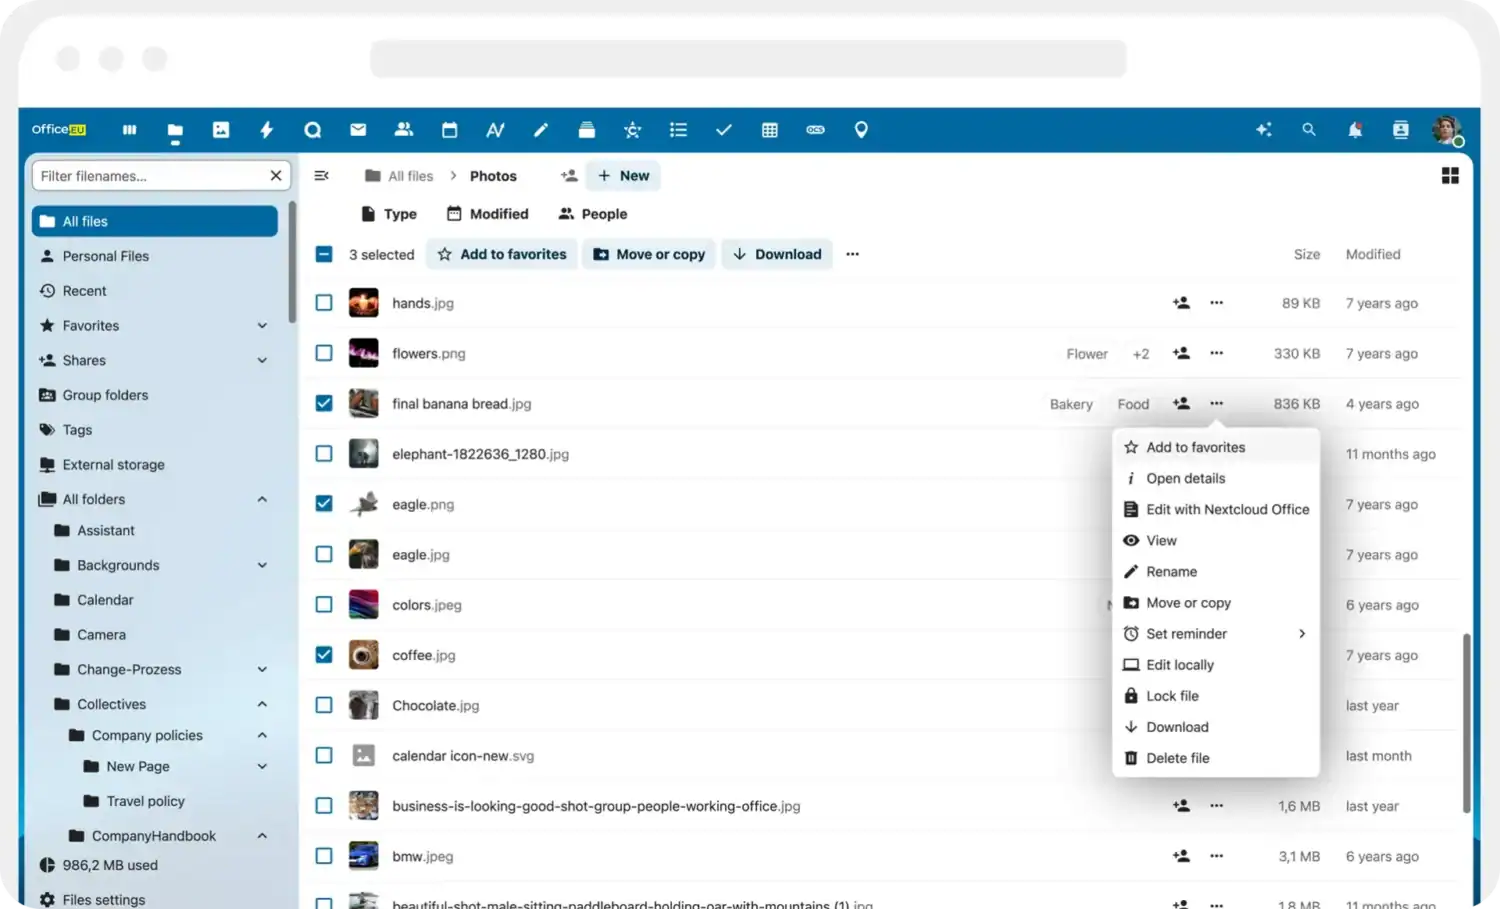Open the Assistant sparkle icon
Viewport: 1500px width, 909px height.
click(1264, 130)
